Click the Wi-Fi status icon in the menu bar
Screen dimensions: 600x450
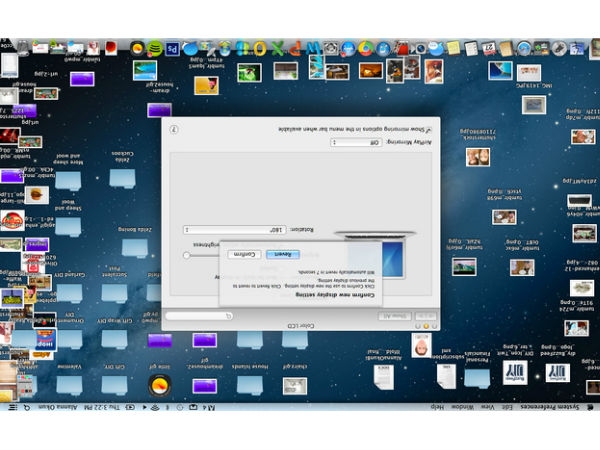(155, 408)
